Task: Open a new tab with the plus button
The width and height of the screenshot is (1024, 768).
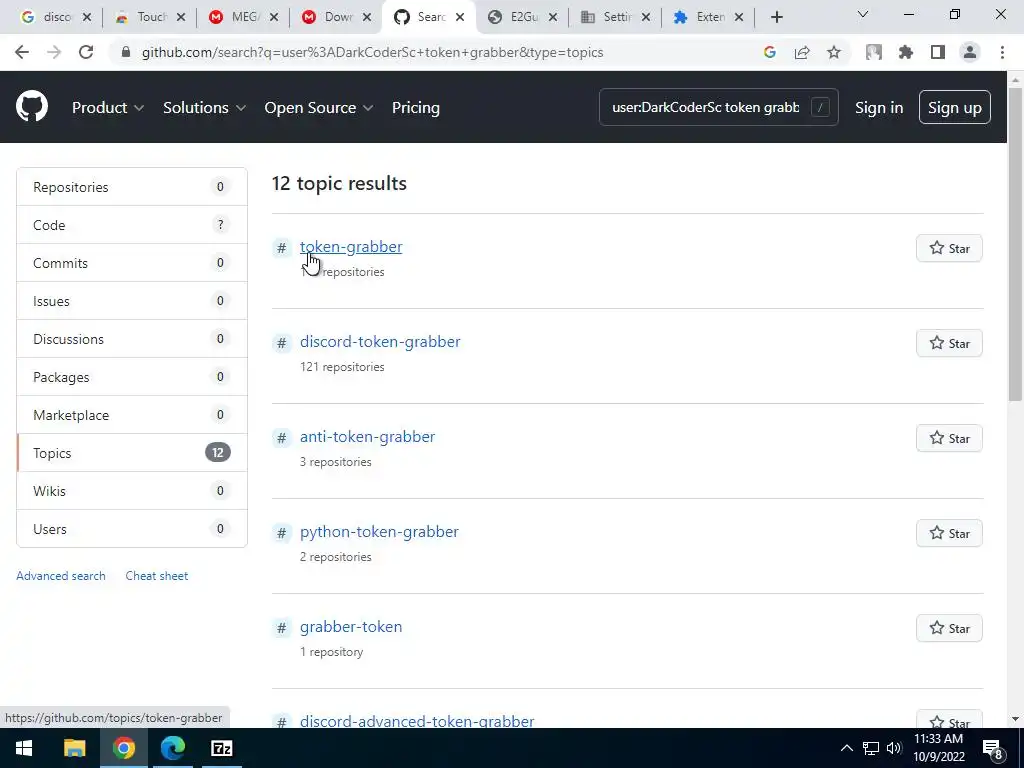Action: click(776, 17)
